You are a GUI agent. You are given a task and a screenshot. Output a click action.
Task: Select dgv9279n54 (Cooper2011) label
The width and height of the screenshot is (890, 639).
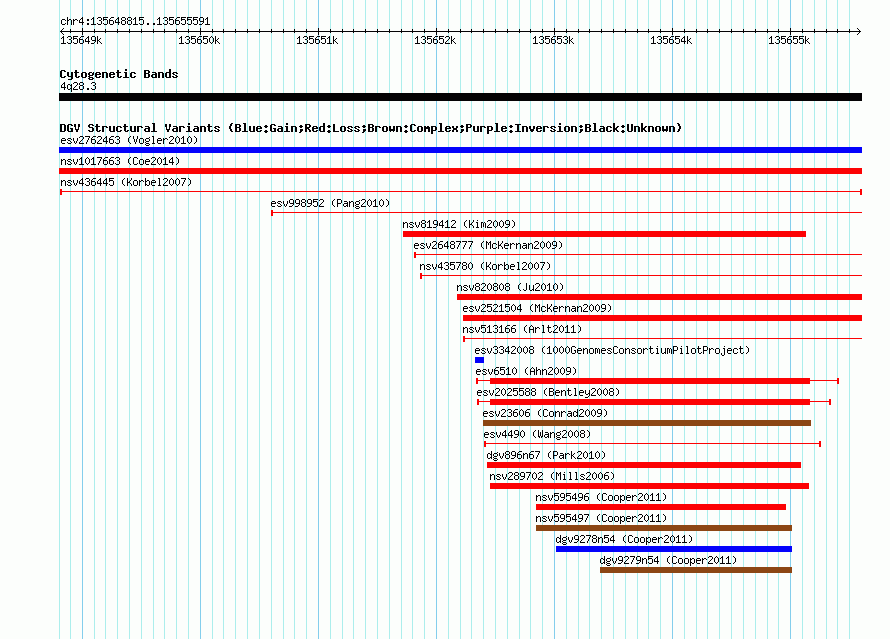(668, 560)
